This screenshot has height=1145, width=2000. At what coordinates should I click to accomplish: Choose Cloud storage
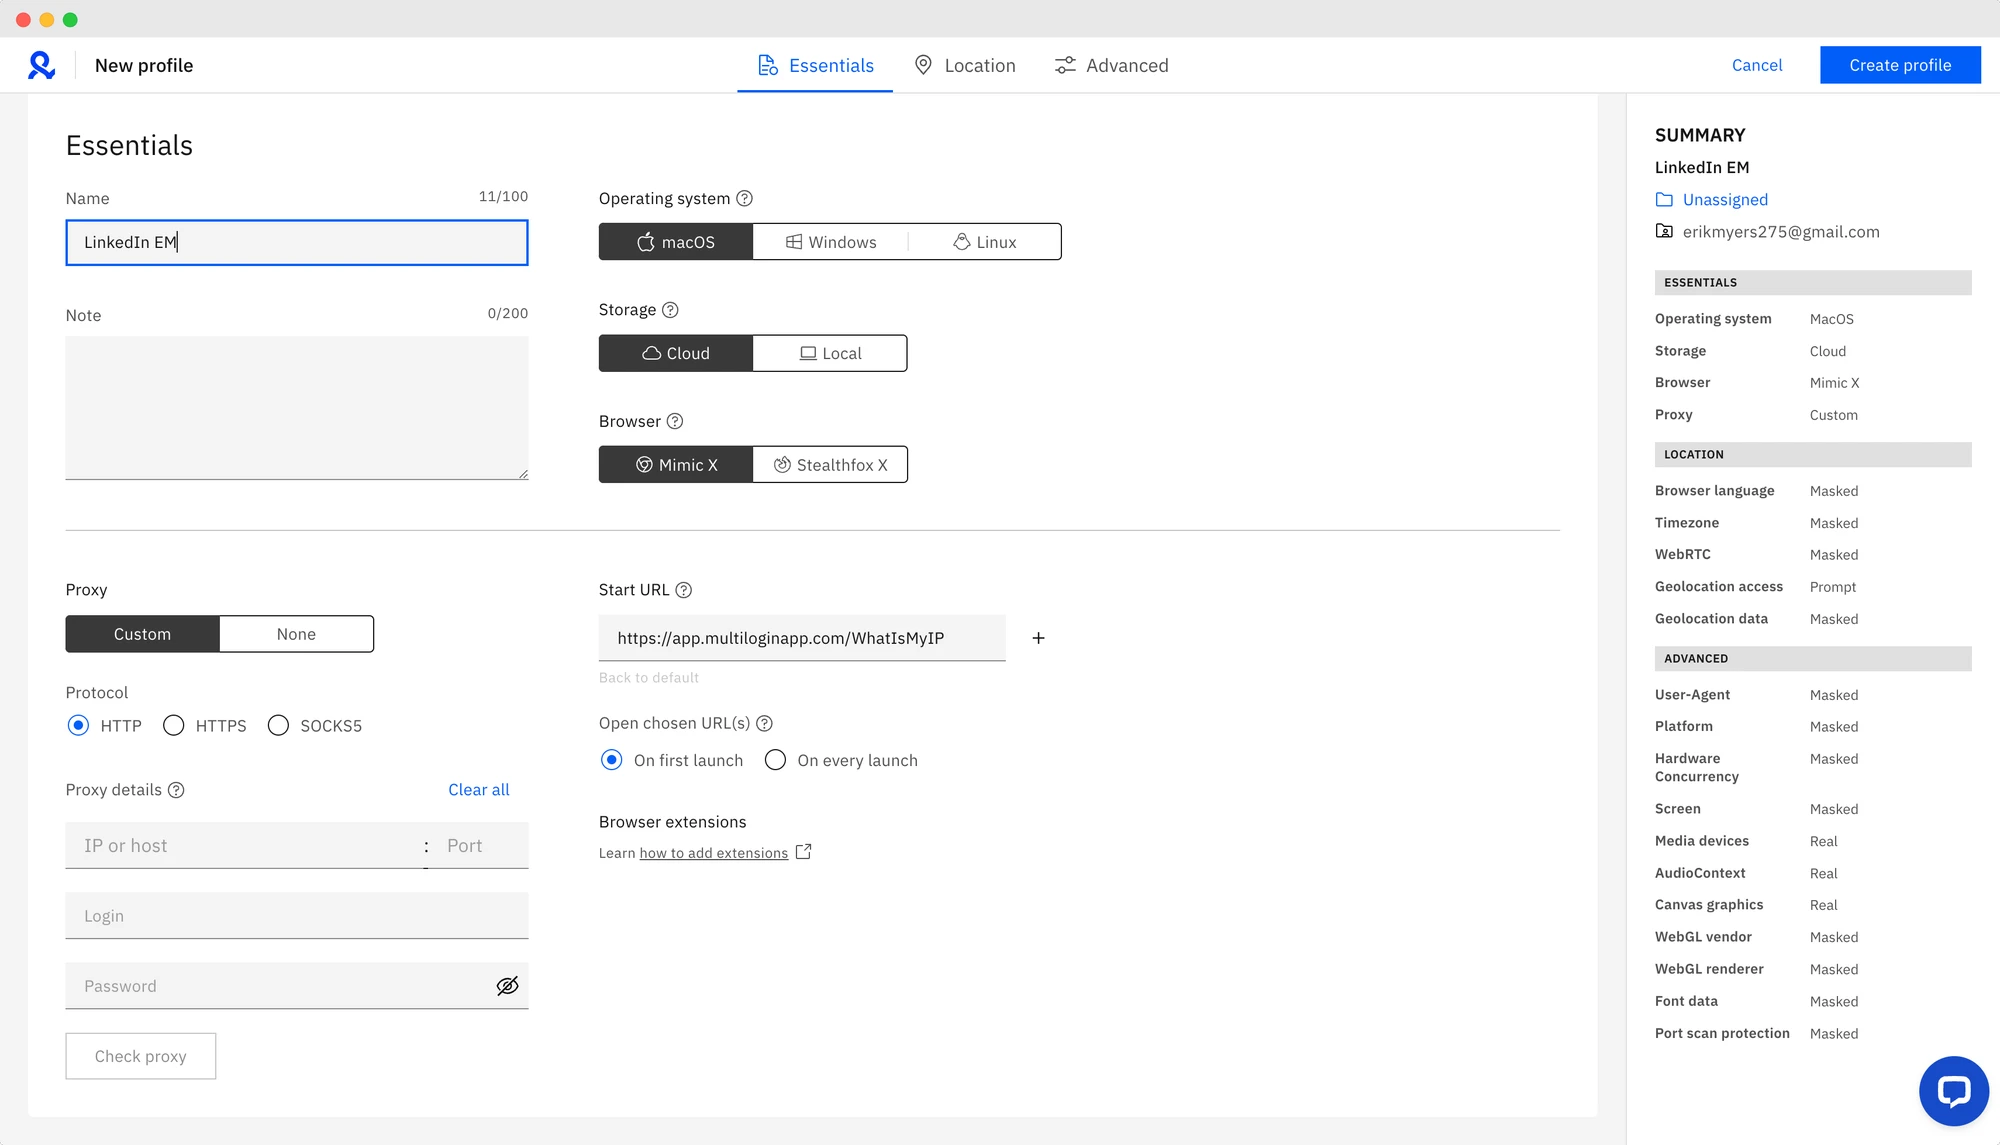click(x=676, y=353)
